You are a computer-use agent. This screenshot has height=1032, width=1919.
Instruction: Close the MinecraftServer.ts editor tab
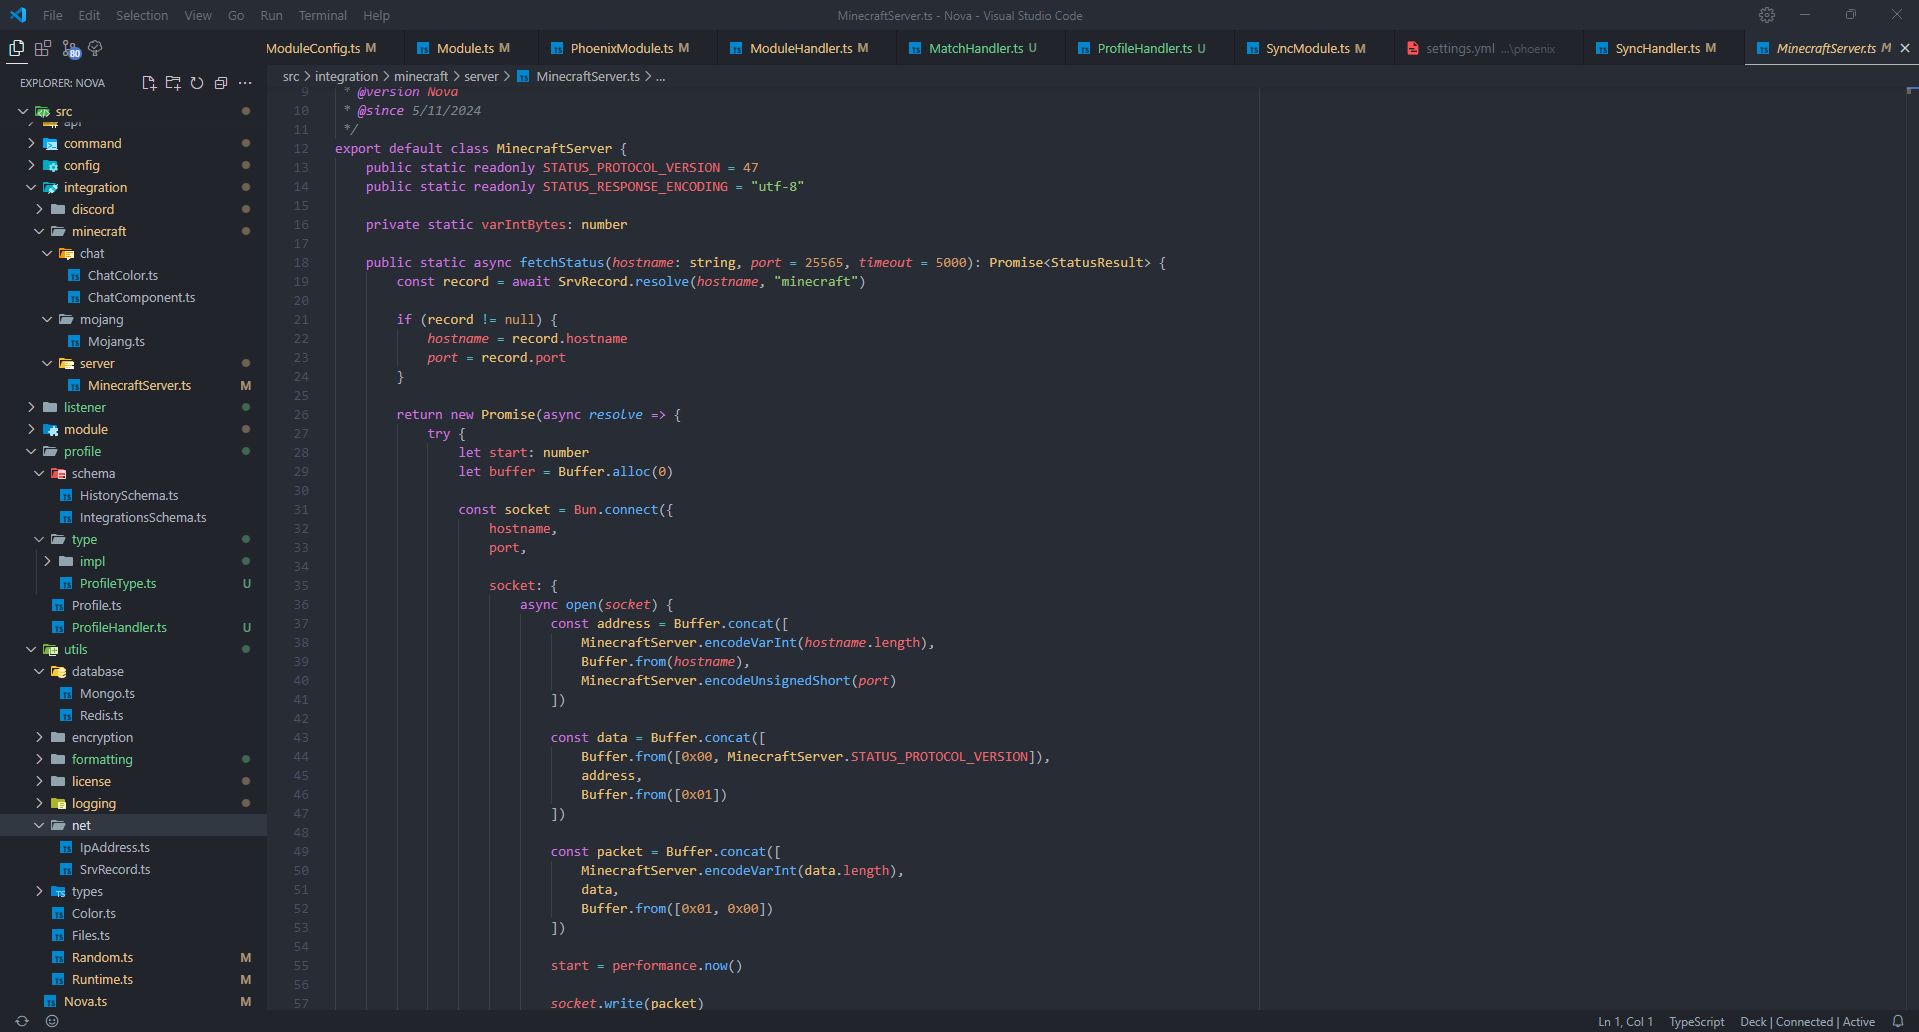click(x=1905, y=48)
